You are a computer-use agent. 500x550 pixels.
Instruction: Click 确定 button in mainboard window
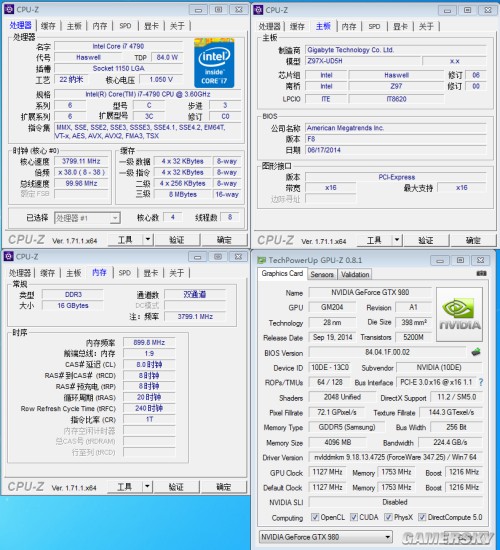click(473, 240)
